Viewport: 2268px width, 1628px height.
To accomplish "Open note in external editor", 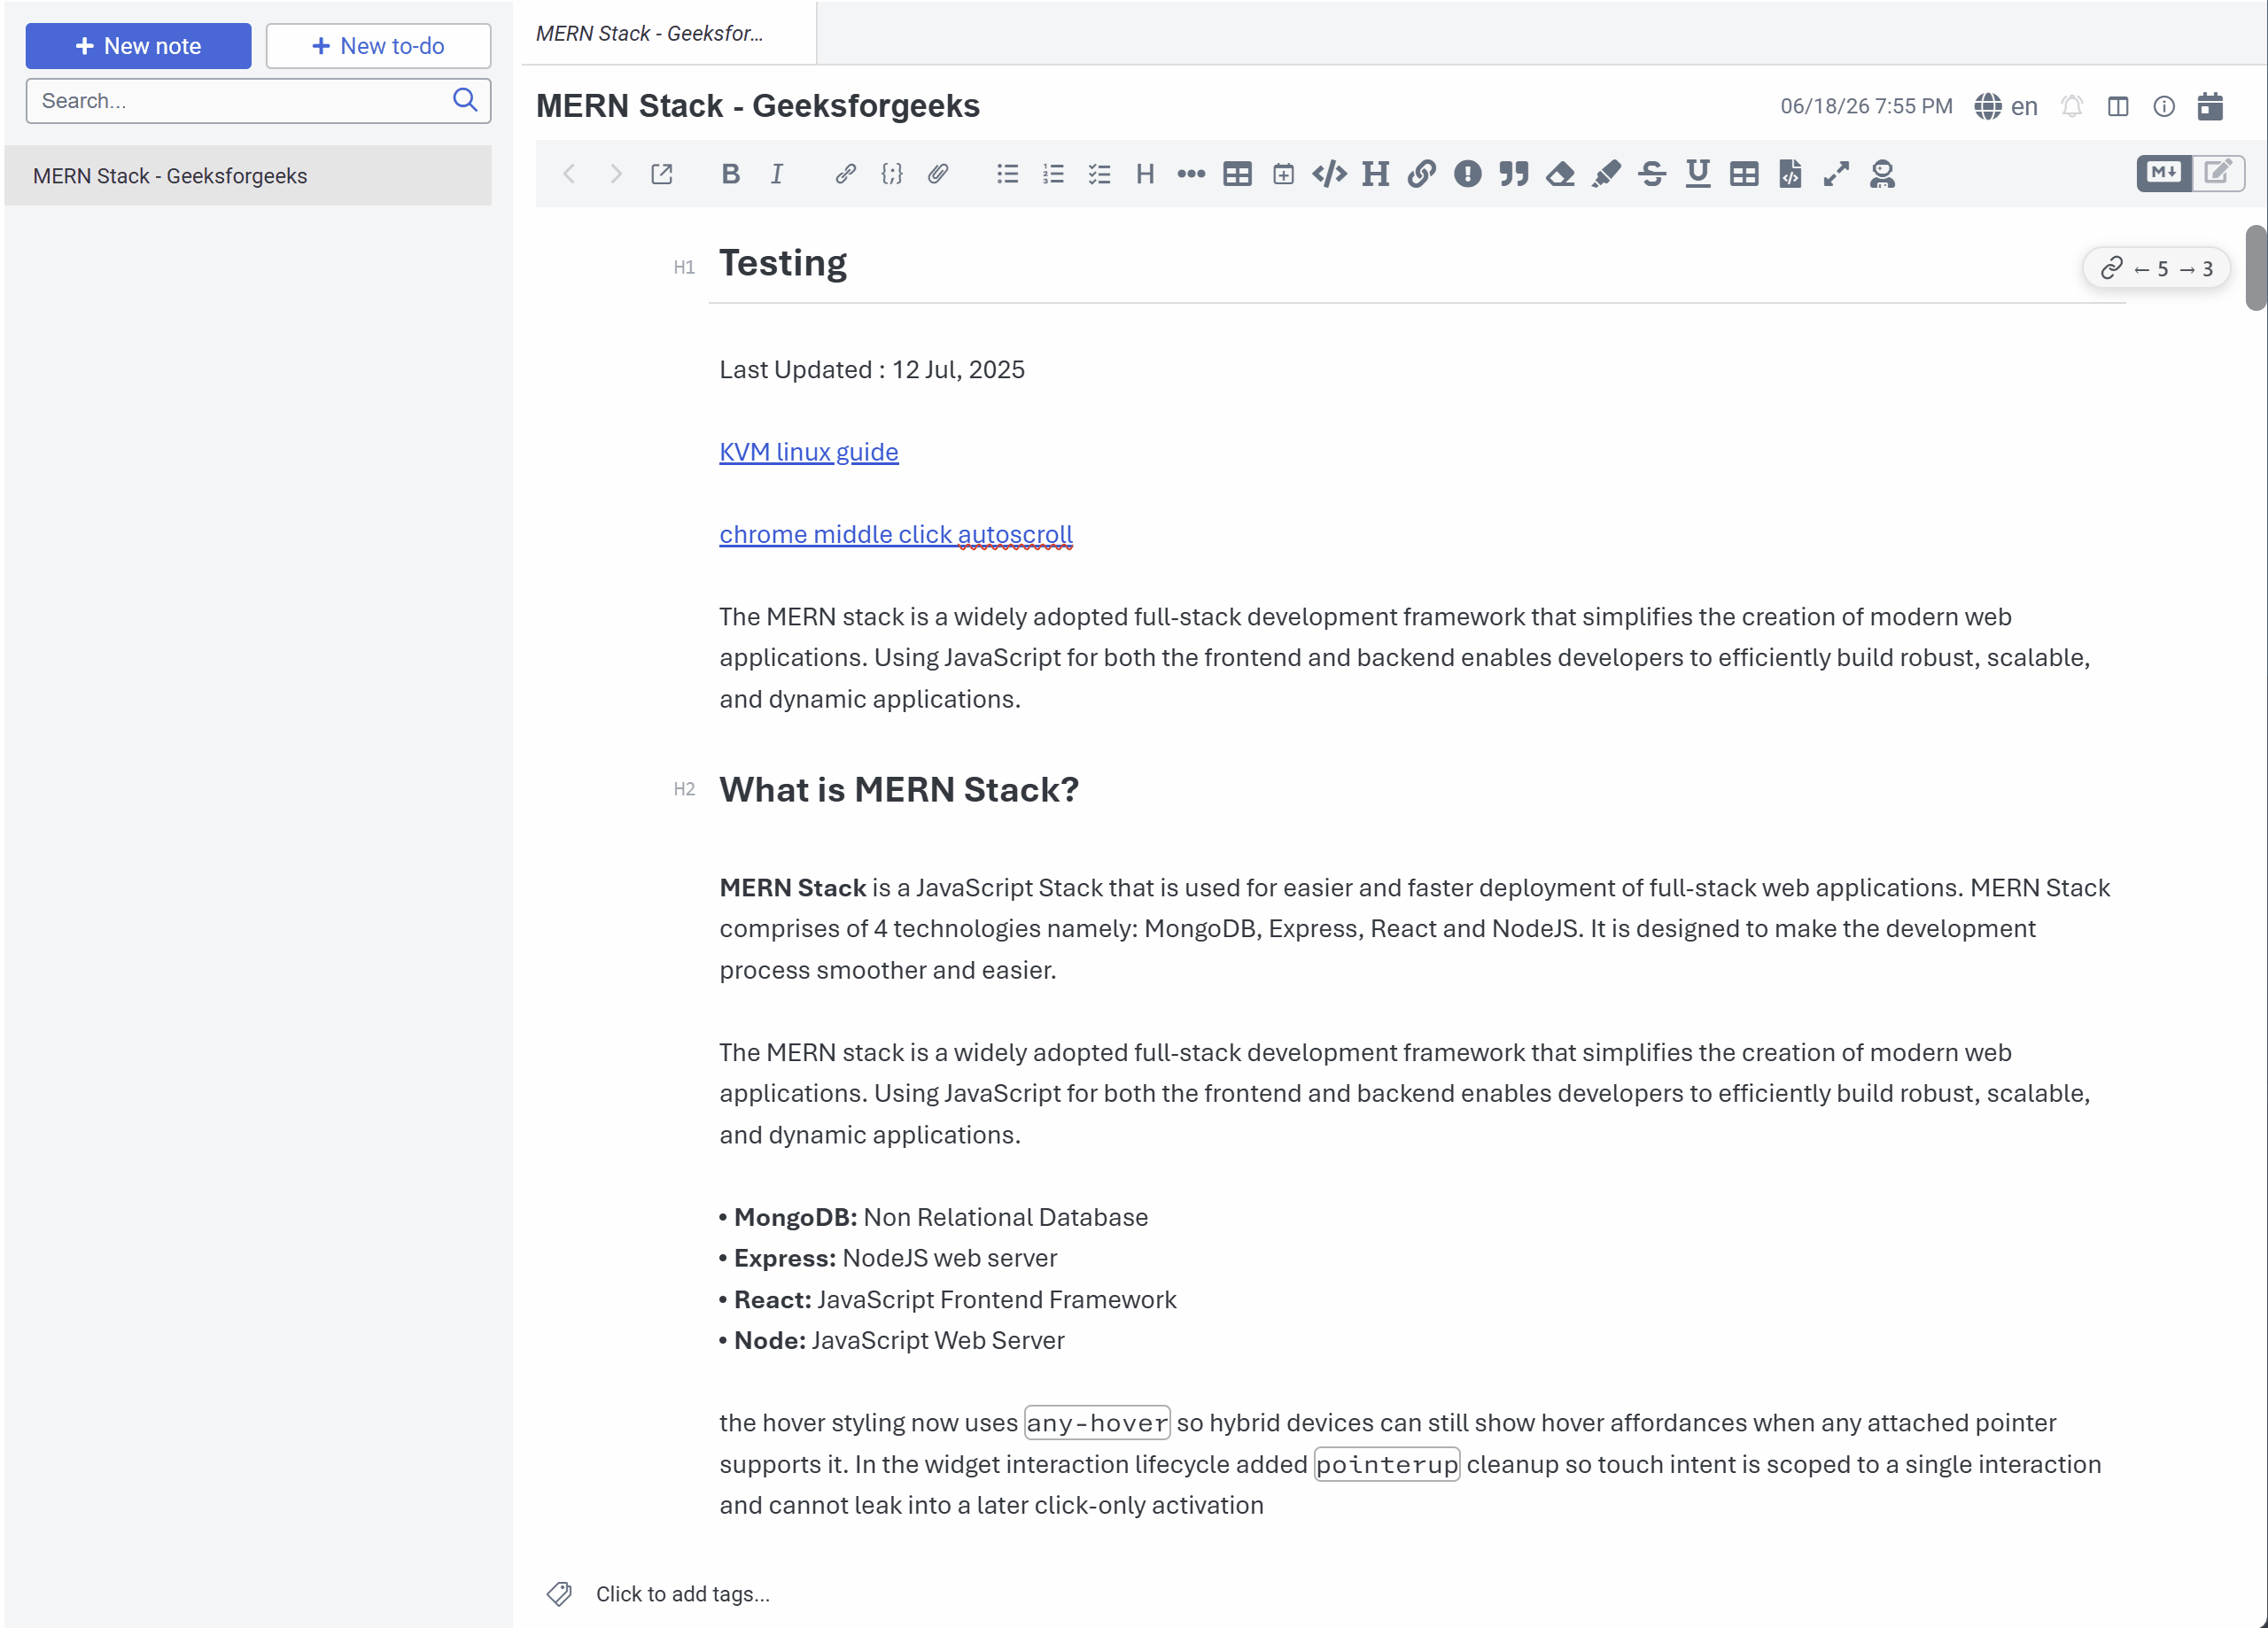I will pyautogui.click(x=662, y=174).
